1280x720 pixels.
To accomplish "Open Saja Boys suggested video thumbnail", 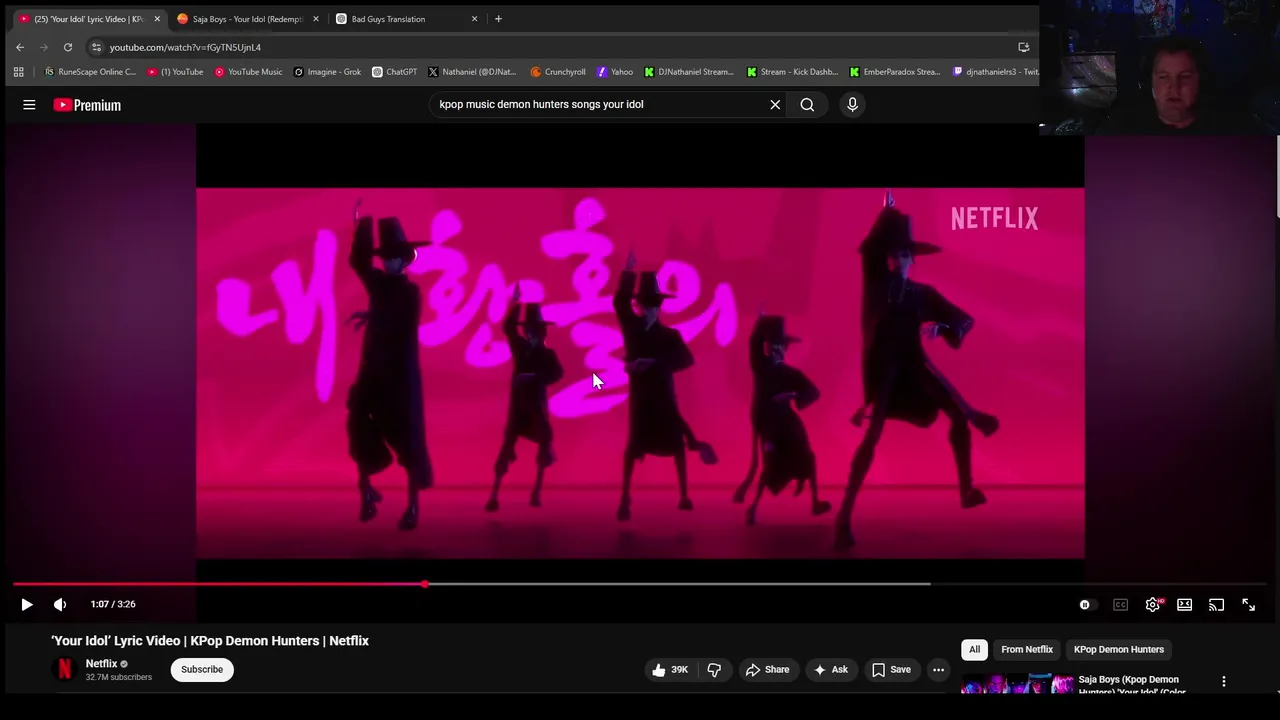I will (1017, 685).
